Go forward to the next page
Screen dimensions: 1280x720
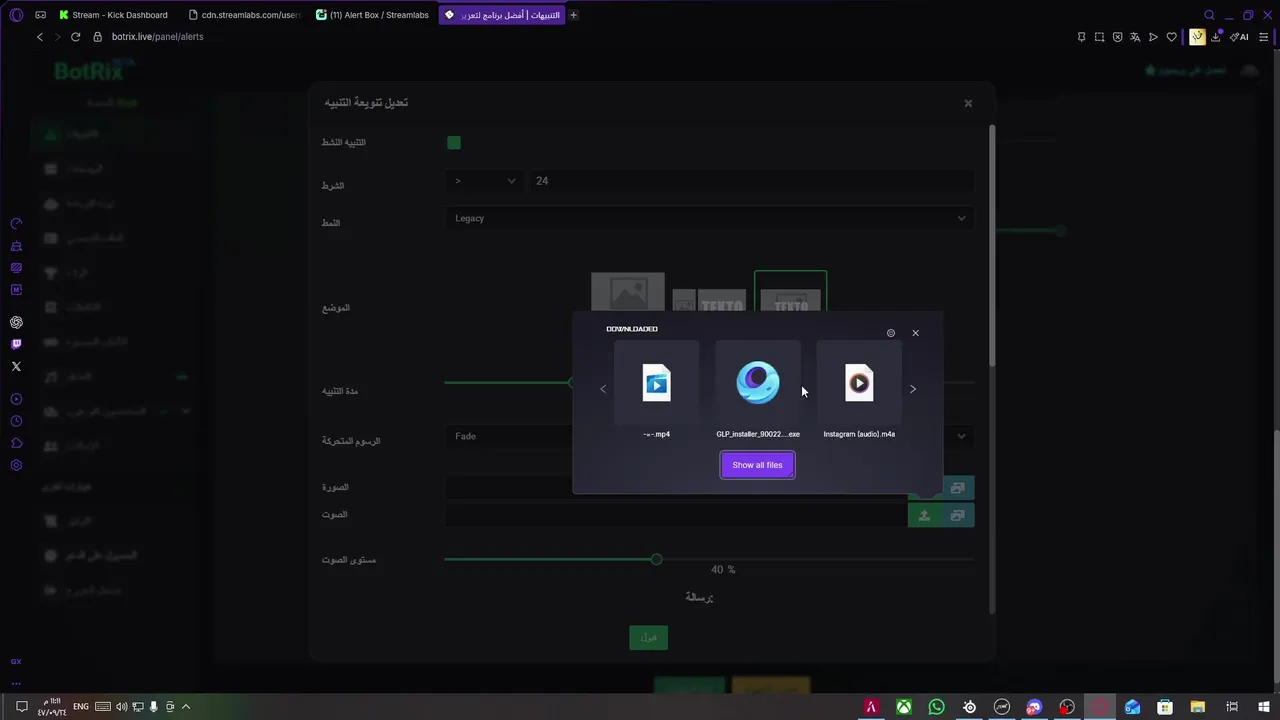pyautogui.click(x=57, y=37)
